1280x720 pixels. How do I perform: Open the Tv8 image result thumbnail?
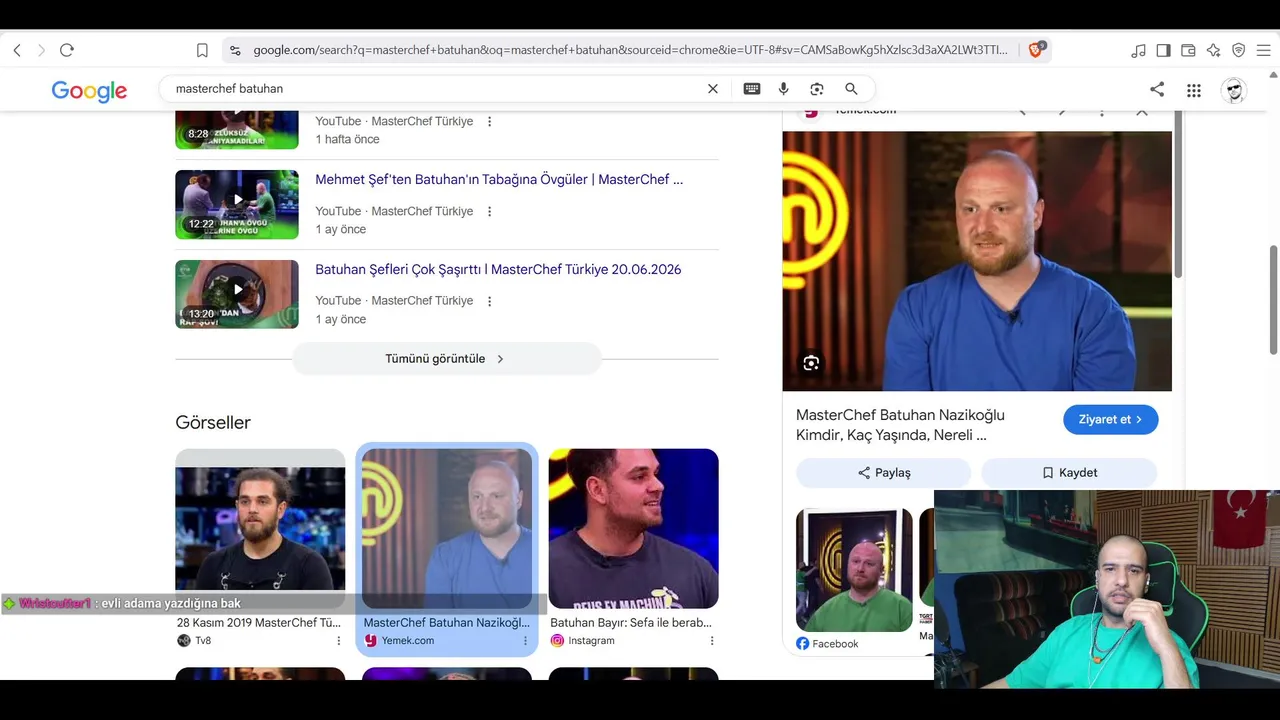click(260, 528)
